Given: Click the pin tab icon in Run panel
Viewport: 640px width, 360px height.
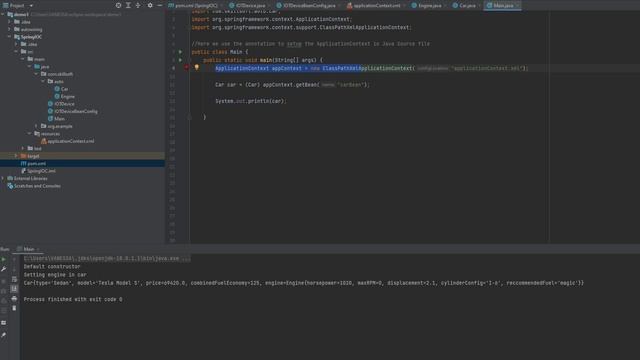Looking at the screenshot, I should [x=4, y=335].
